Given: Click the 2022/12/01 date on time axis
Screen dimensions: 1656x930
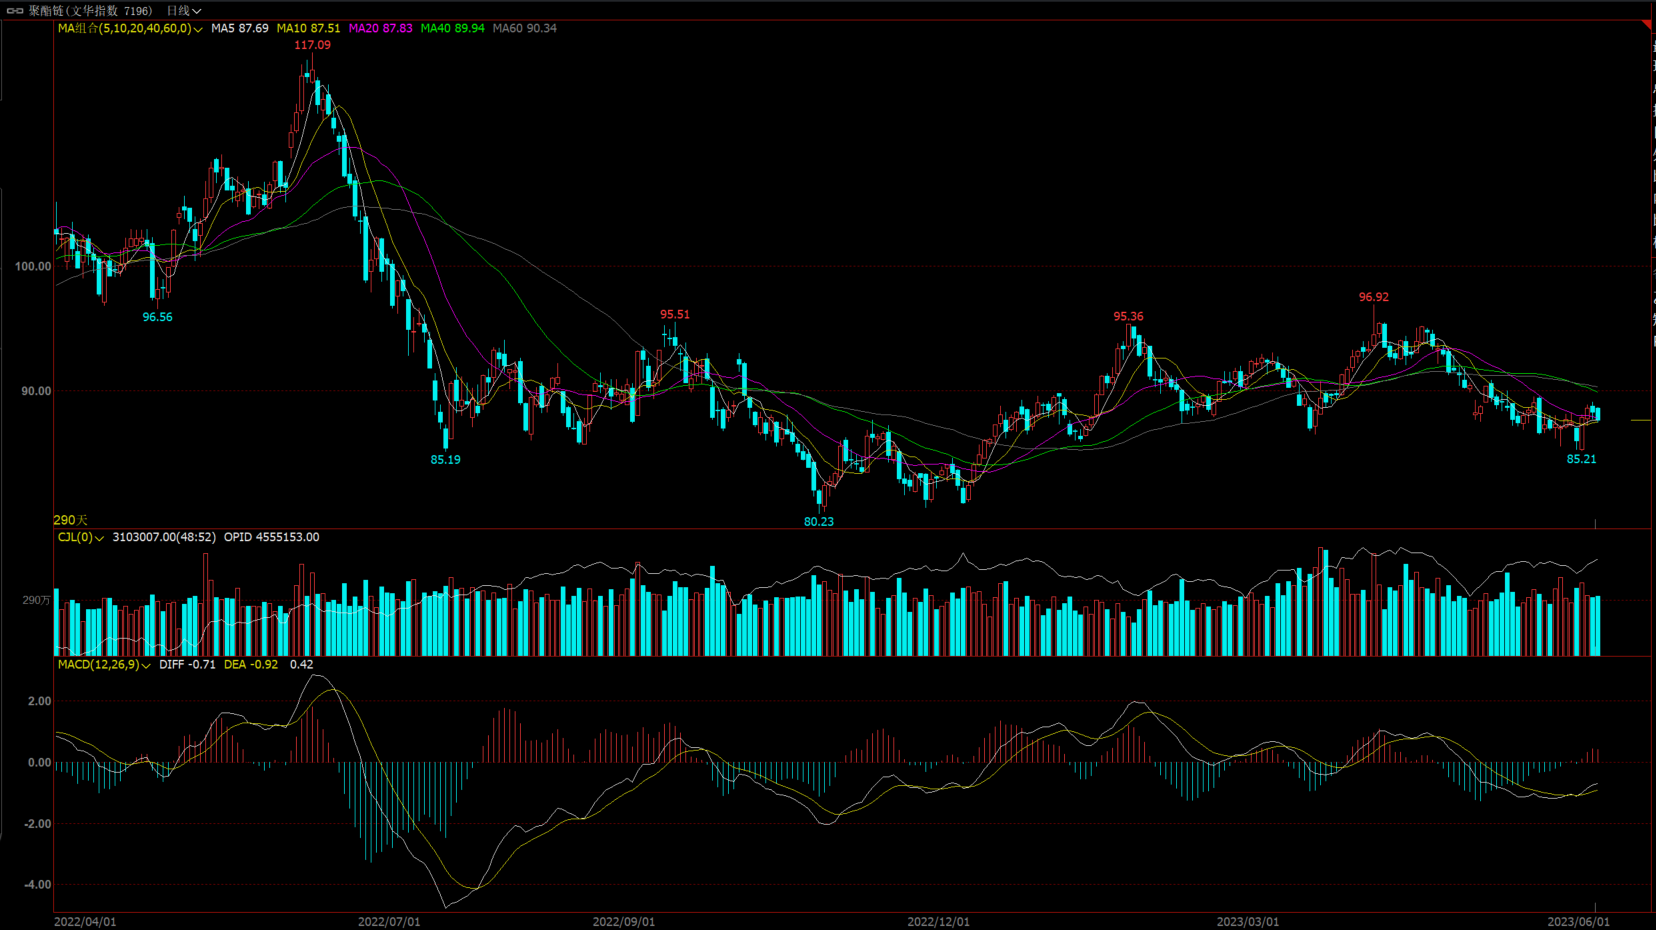Looking at the screenshot, I should pyautogui.click(x=938, y=921).
